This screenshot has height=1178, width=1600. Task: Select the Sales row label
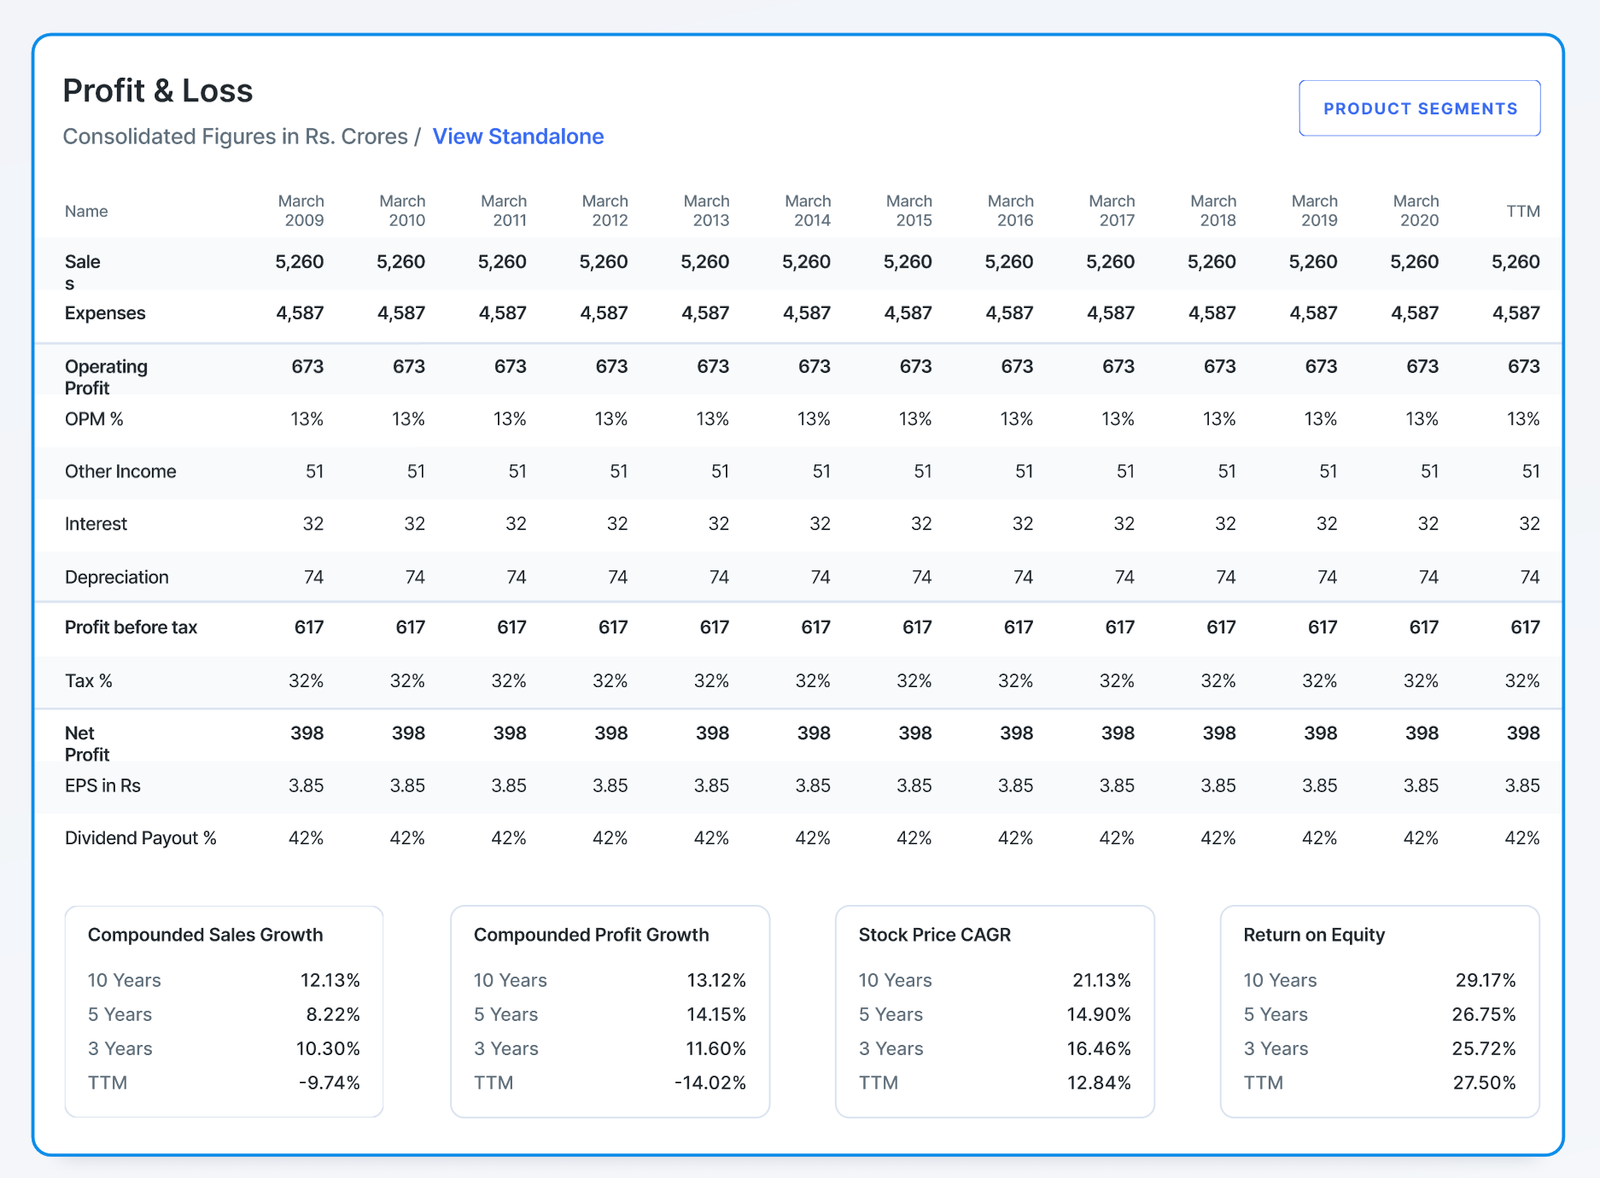pyautogui.click(x=82, y=272)
